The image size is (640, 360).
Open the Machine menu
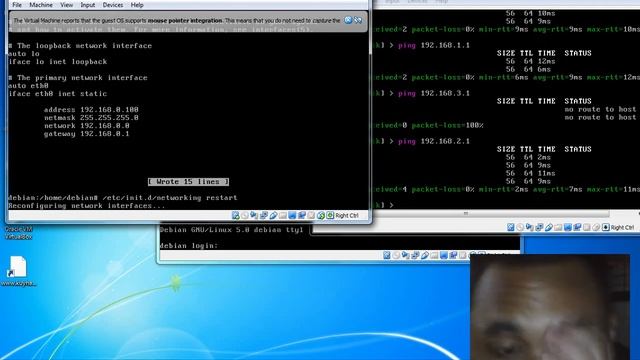click(x=41, y=5)
